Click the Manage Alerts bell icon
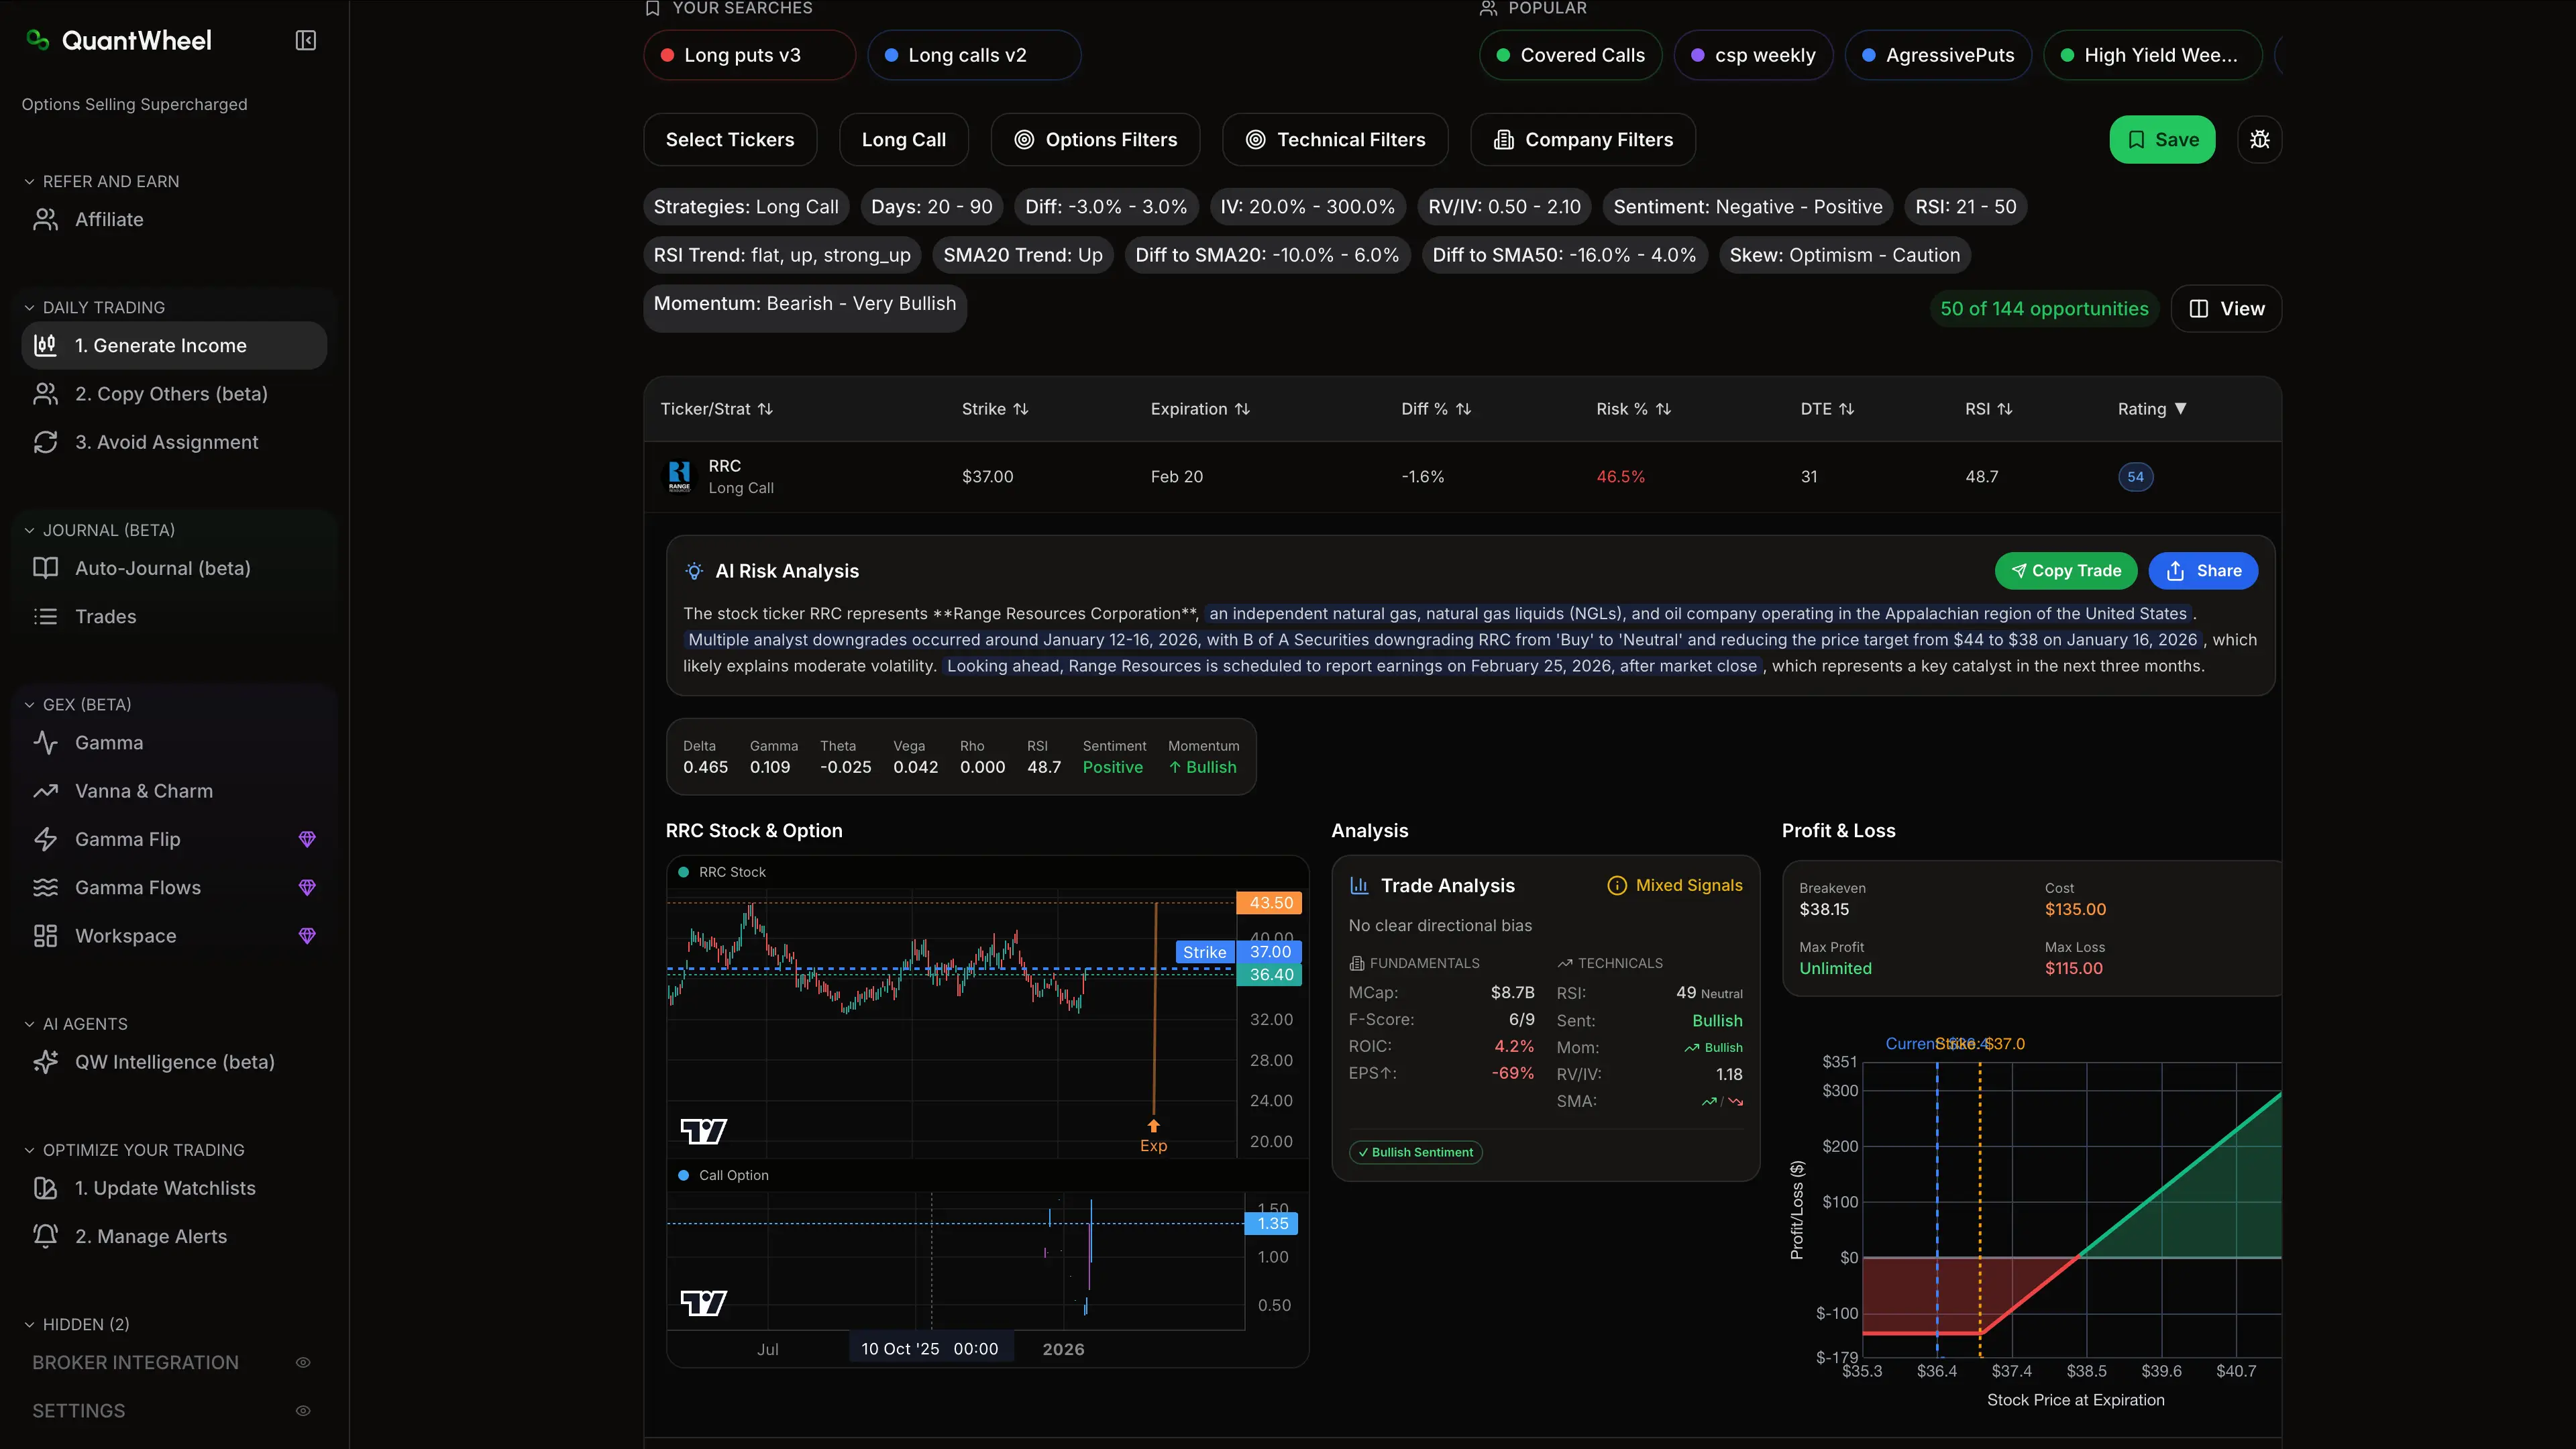The height and width of the screenshot is (1449, 2576). 45,1236
